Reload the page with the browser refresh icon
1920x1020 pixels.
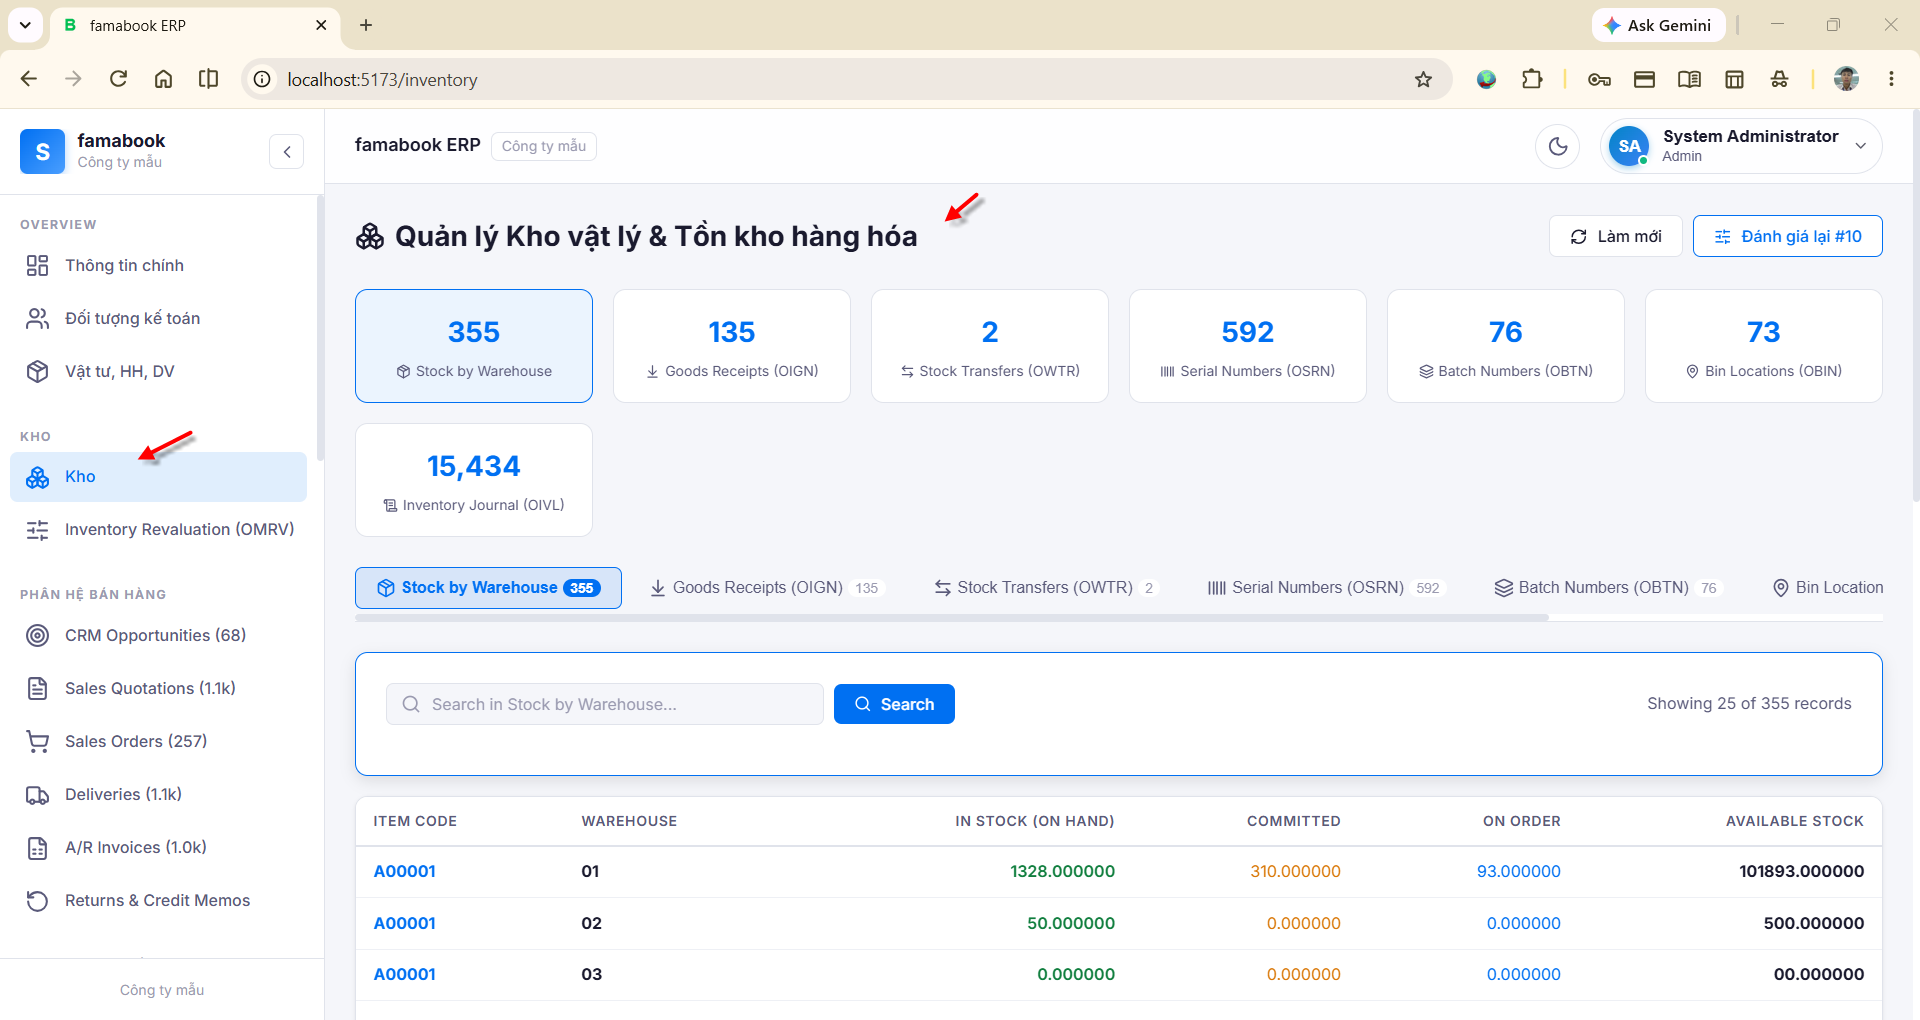tap(118, 79)
